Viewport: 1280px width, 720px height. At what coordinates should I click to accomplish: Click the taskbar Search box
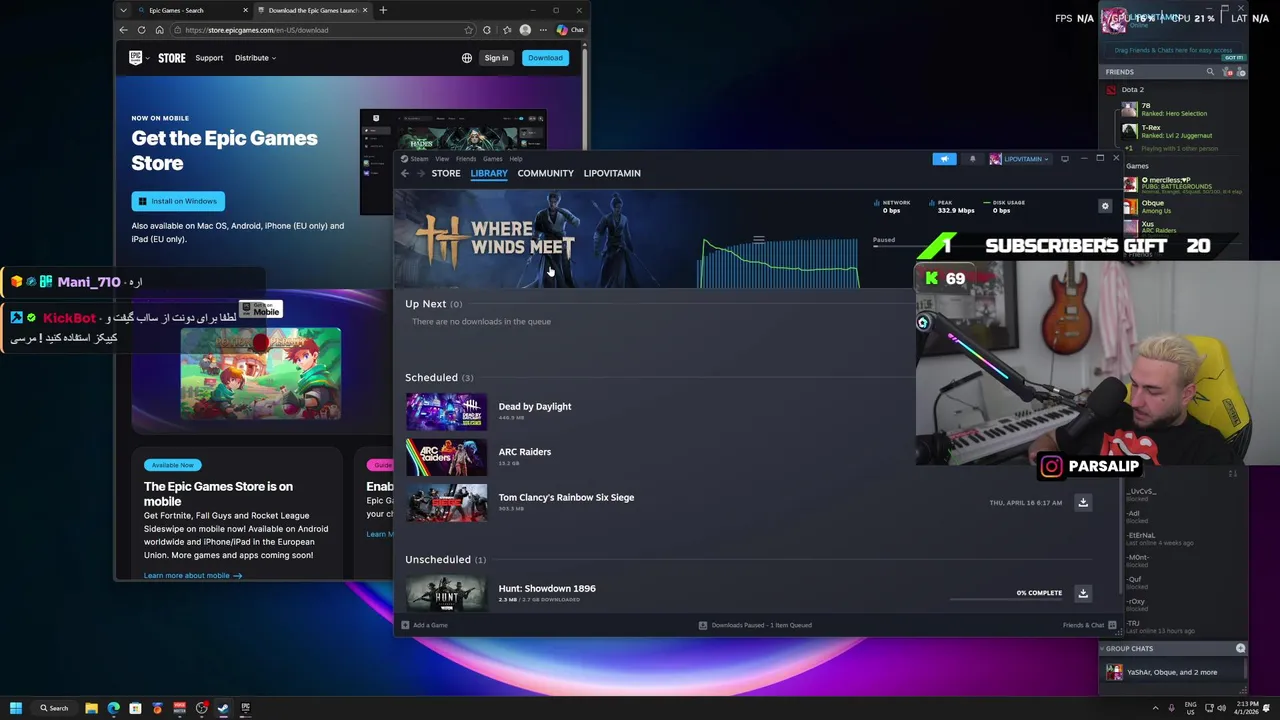click(55, 708)
